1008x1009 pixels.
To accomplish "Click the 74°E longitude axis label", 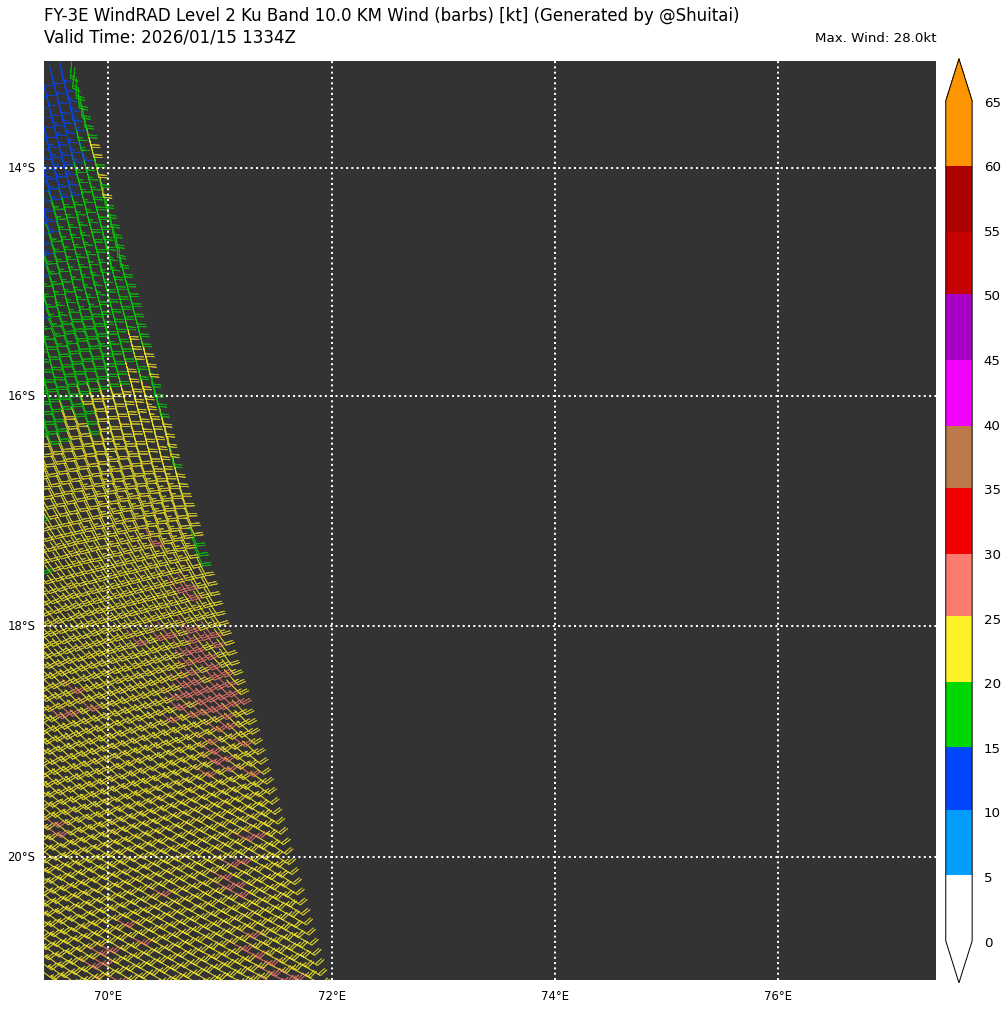I will click(555, 996).
